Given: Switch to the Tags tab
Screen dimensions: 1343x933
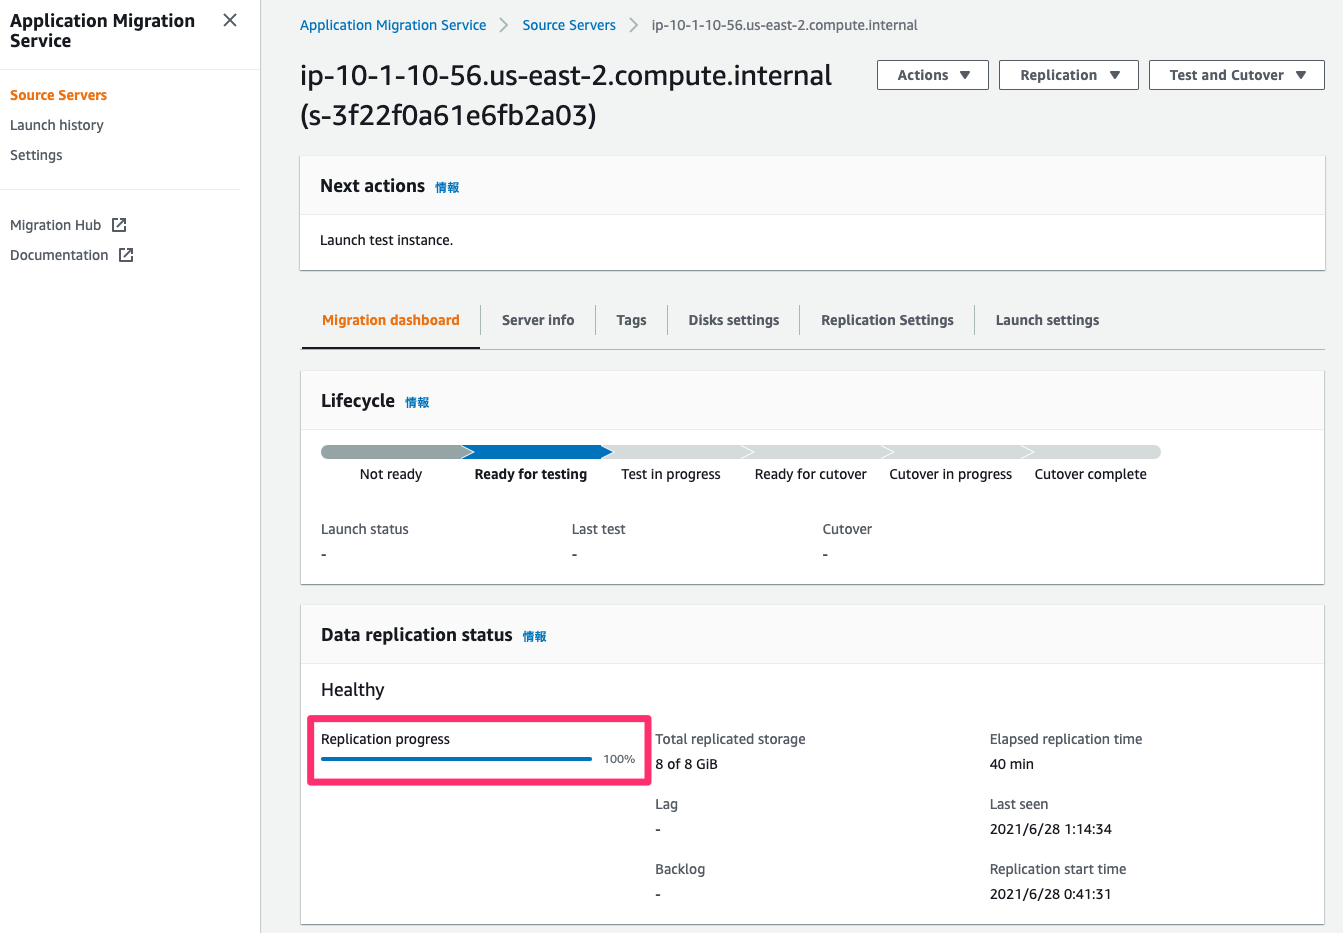Looking at the screenshot, I should click(x=631, y=320).
